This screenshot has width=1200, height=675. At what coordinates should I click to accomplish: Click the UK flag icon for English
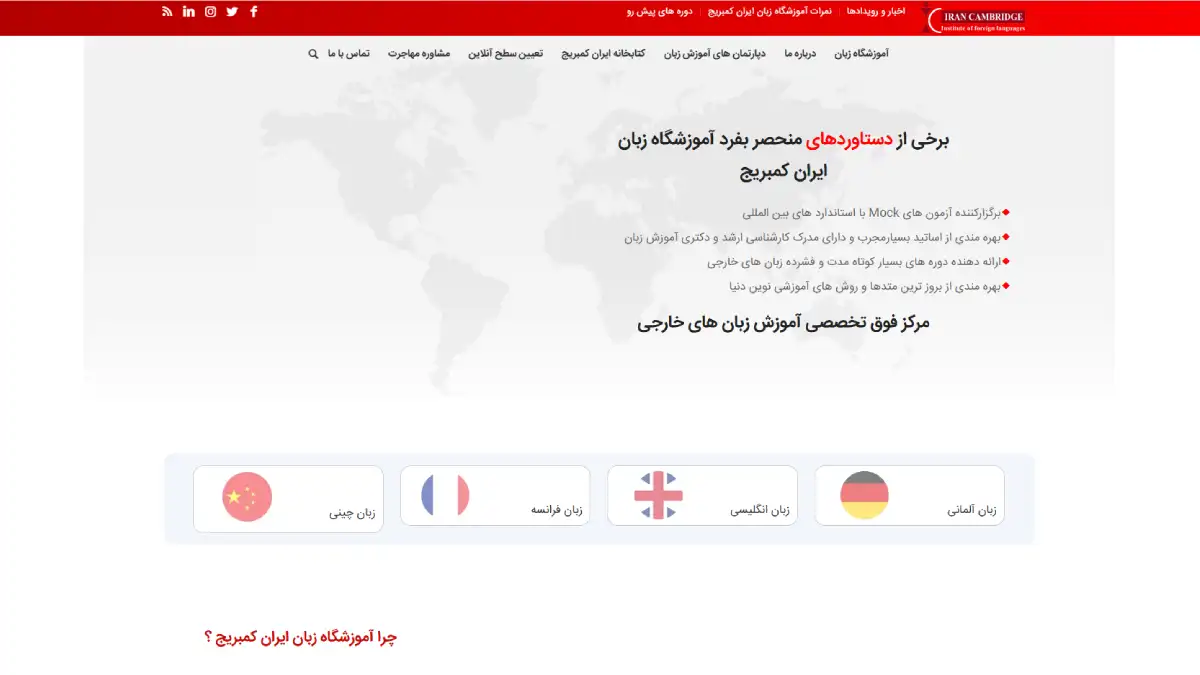pos(659,495)
